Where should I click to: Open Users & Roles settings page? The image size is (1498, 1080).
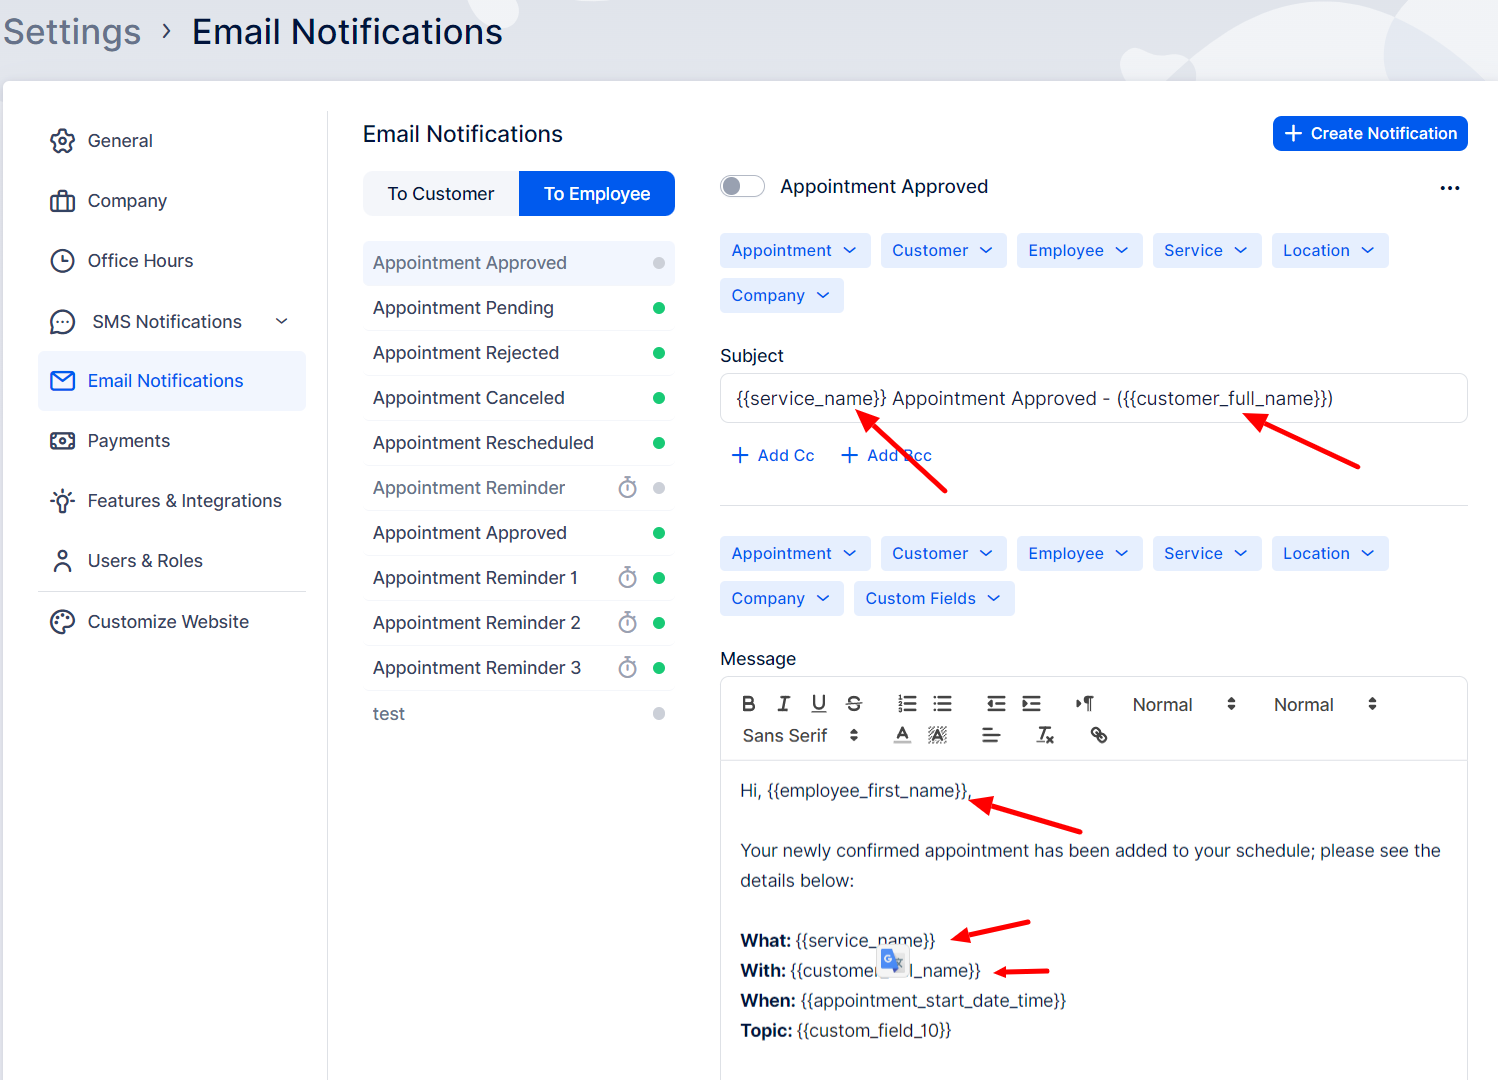[x=172, y=561]
